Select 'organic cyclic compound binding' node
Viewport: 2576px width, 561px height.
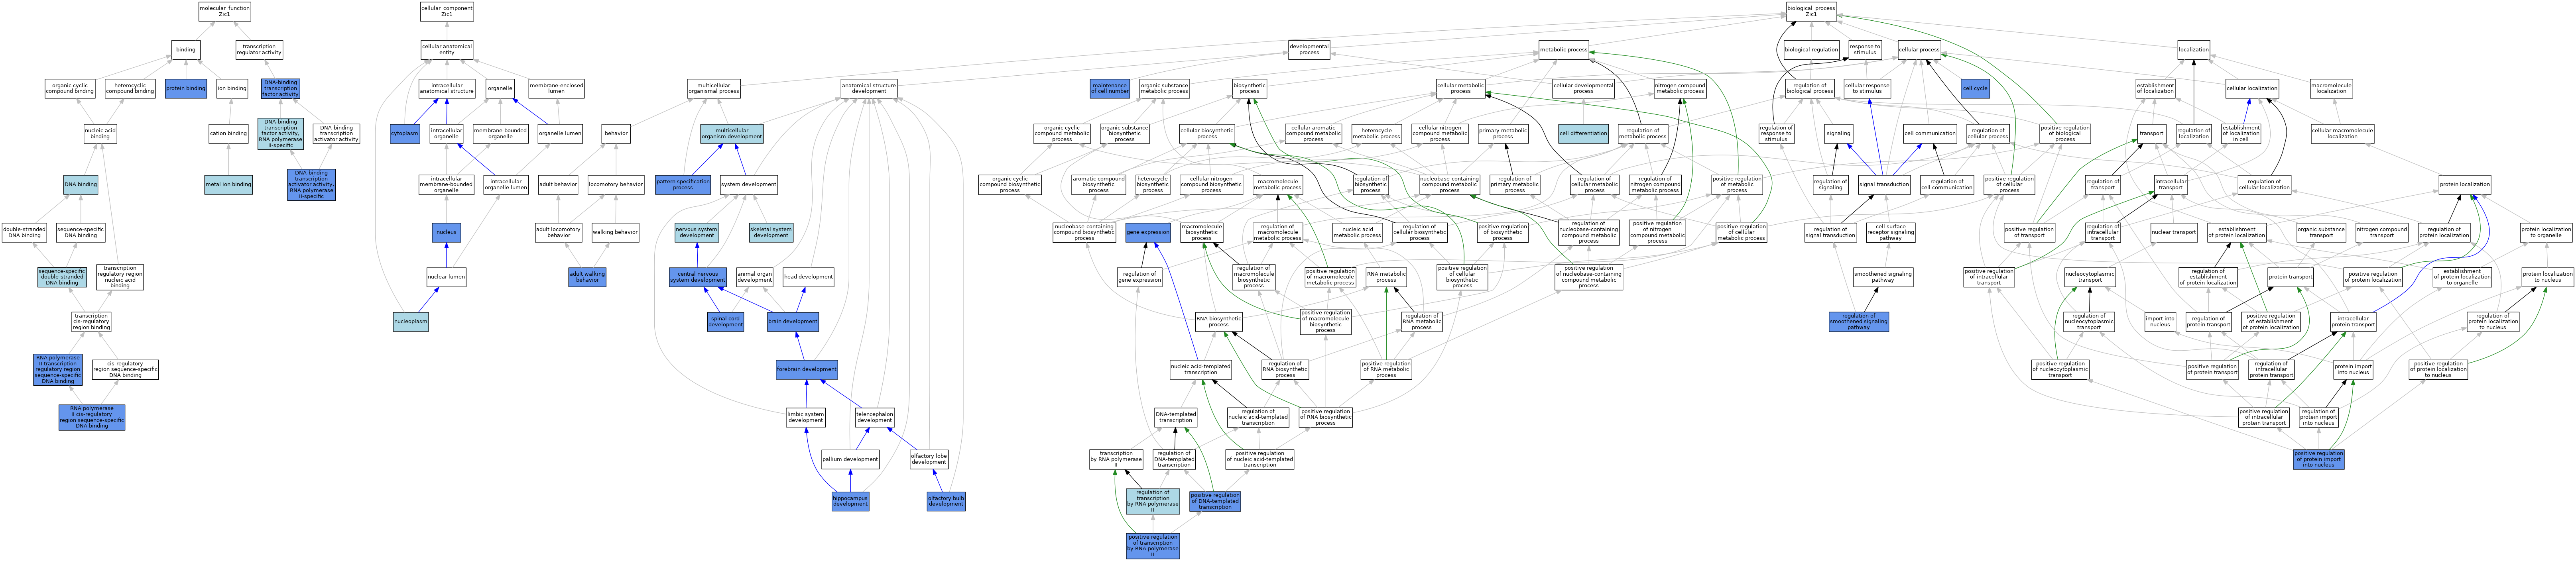tap(70, 88)
